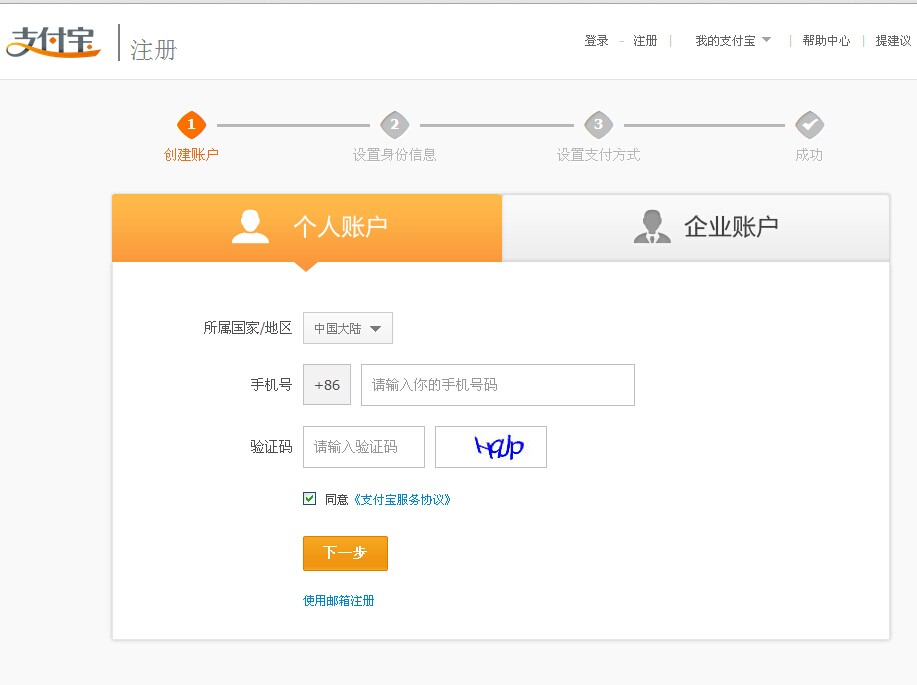
Task: Click the checkmark icon above 成功
Action: (x=809, y=125)
